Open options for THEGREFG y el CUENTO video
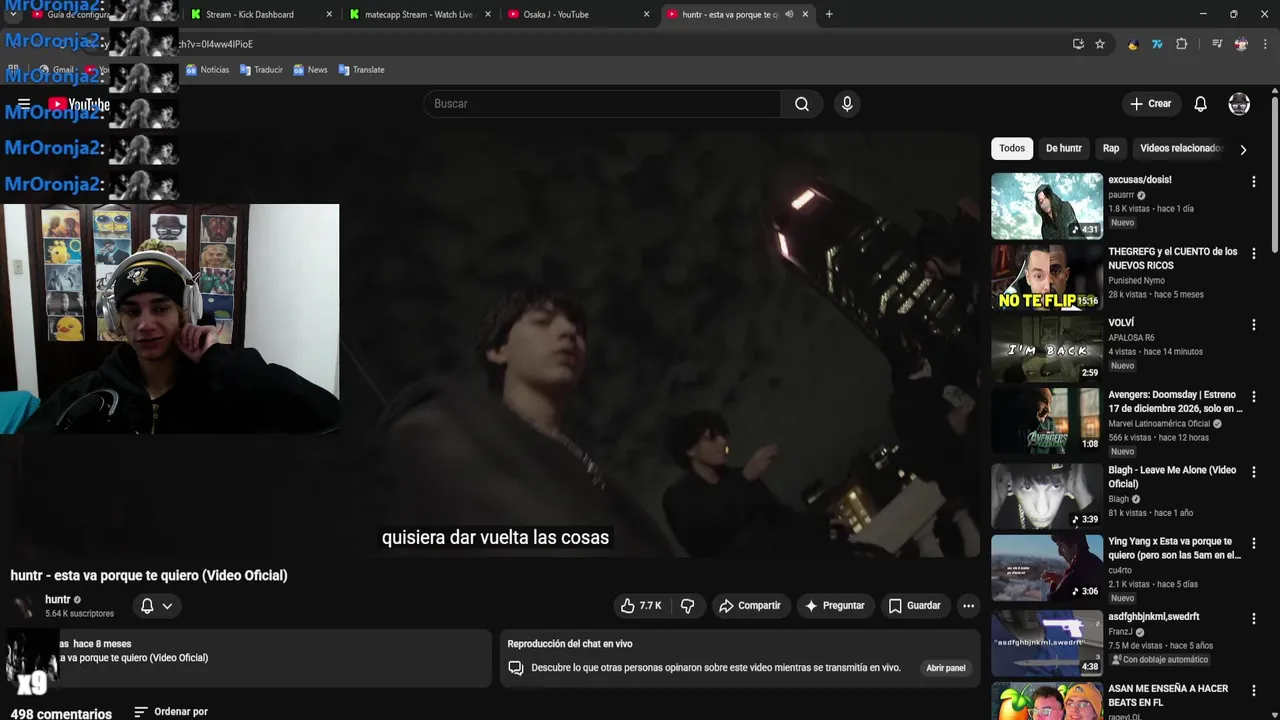The width and height of the screenshot is (1280, 720). pyautogui.click(x=1253, y=254)
